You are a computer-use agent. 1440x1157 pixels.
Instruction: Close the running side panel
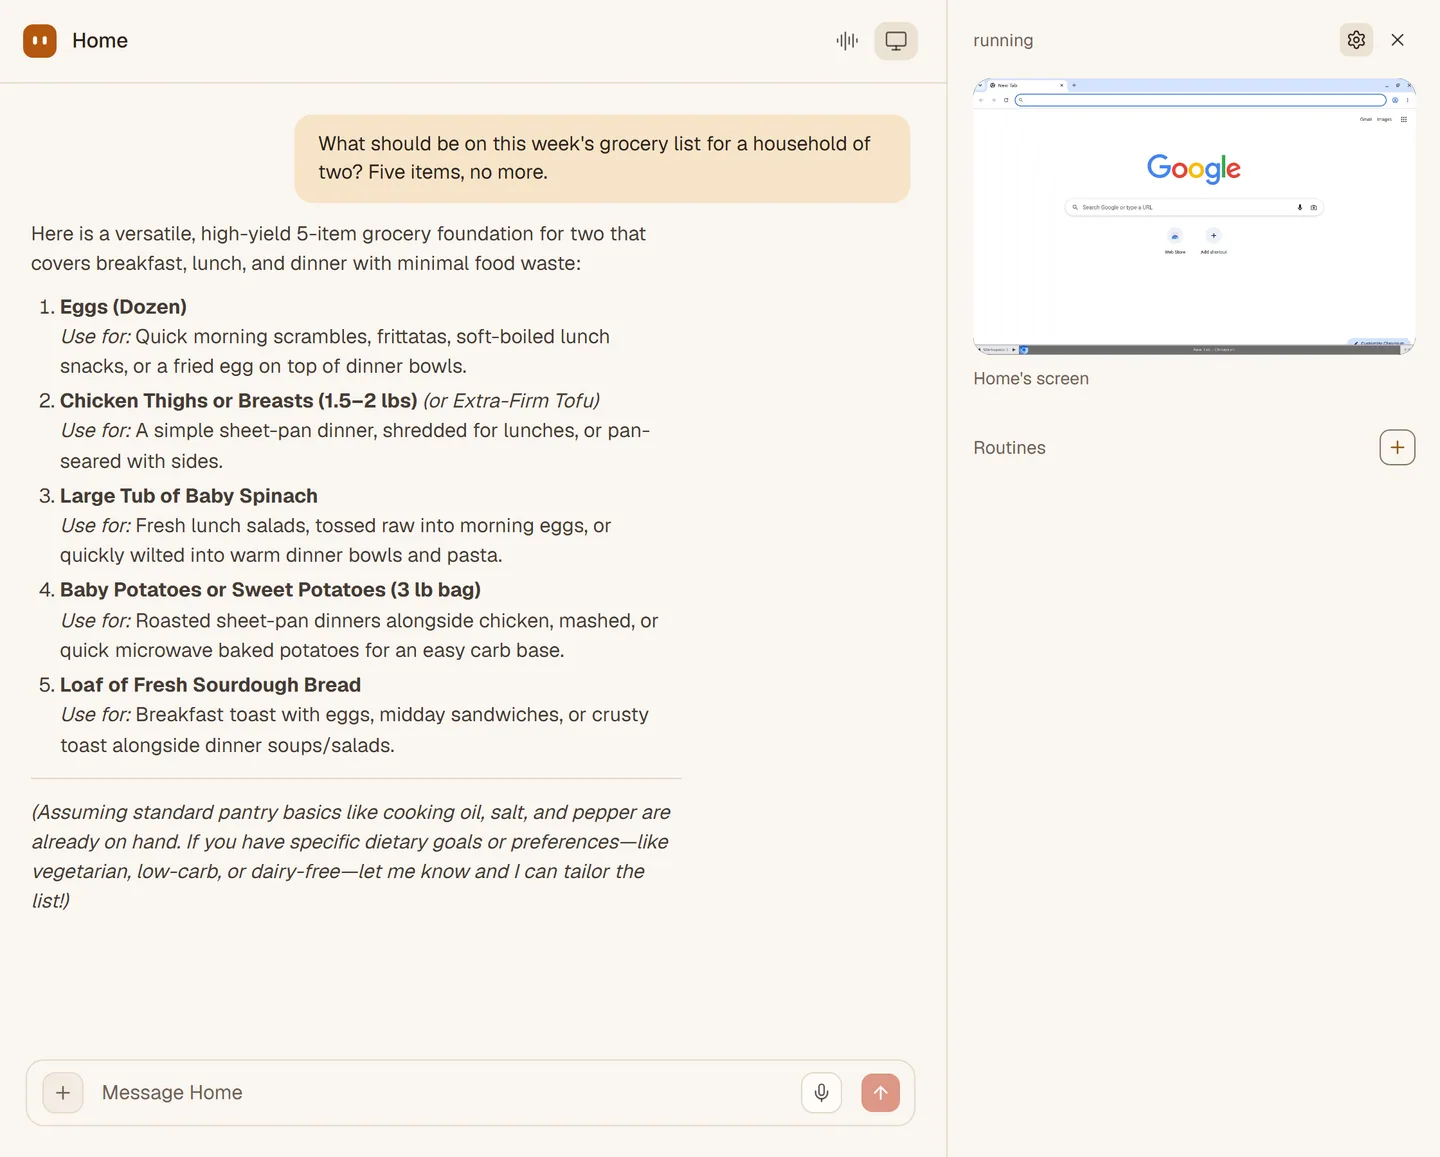pos(1398,40)
